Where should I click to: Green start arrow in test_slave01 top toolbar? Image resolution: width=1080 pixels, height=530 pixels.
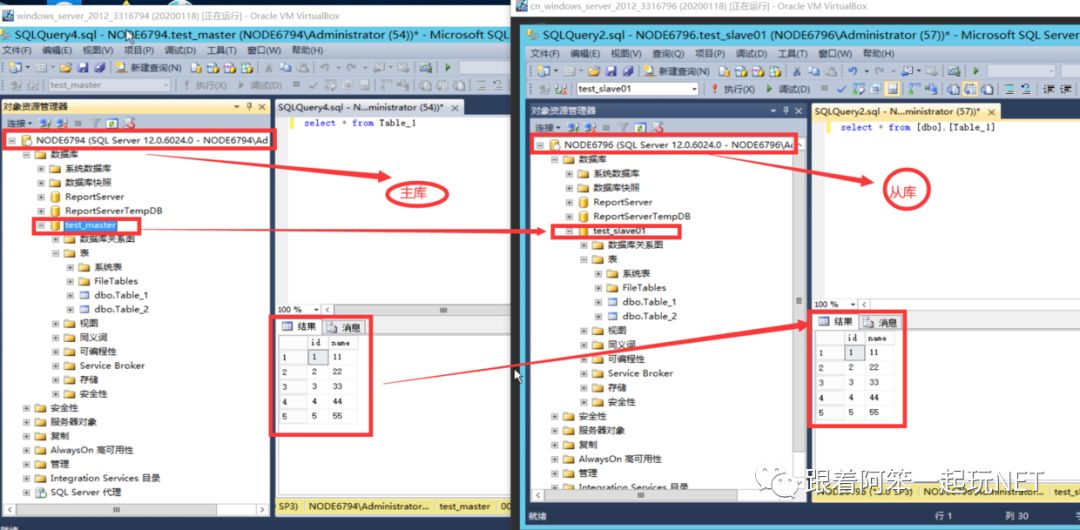point(976,71)
